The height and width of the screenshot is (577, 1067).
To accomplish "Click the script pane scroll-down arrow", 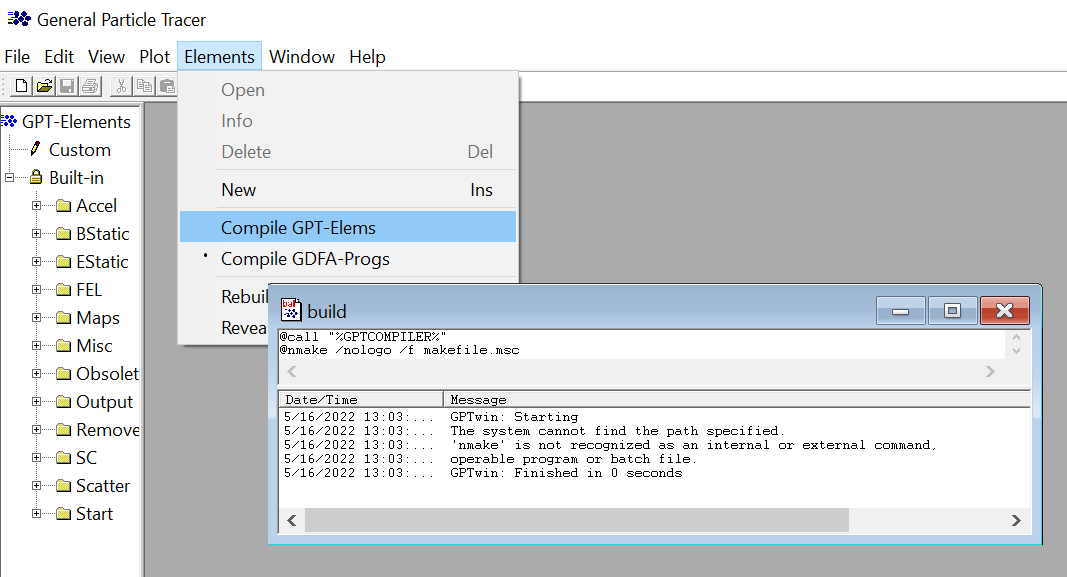I will [x=1017, y=351].
